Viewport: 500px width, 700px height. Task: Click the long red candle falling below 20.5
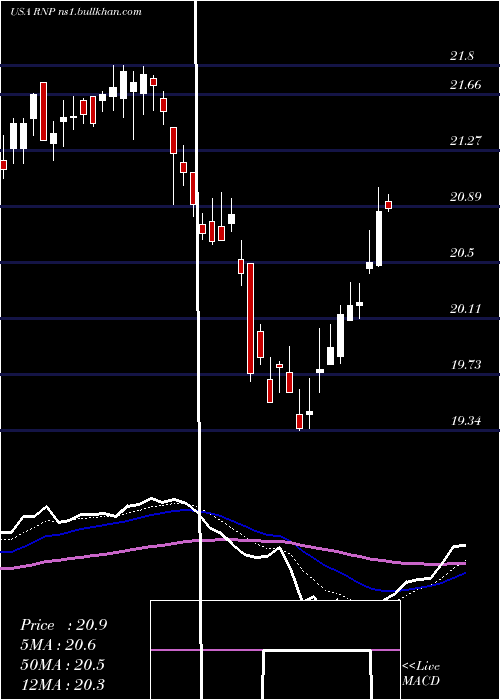tap(250, 318)
